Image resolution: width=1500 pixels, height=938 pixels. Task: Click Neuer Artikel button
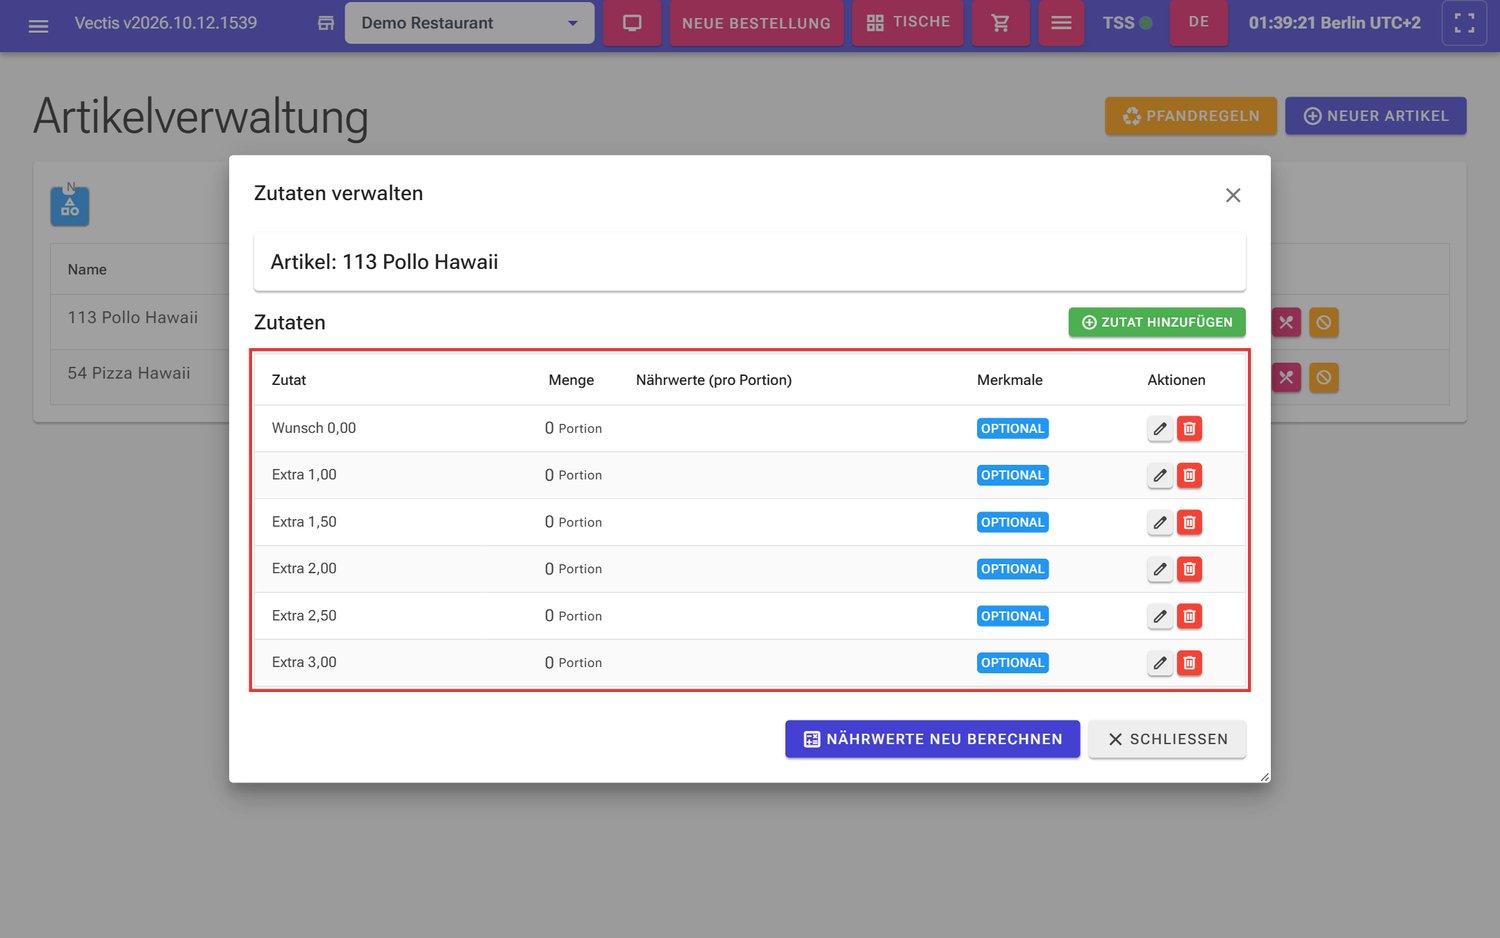click(x=1376, y=116)
